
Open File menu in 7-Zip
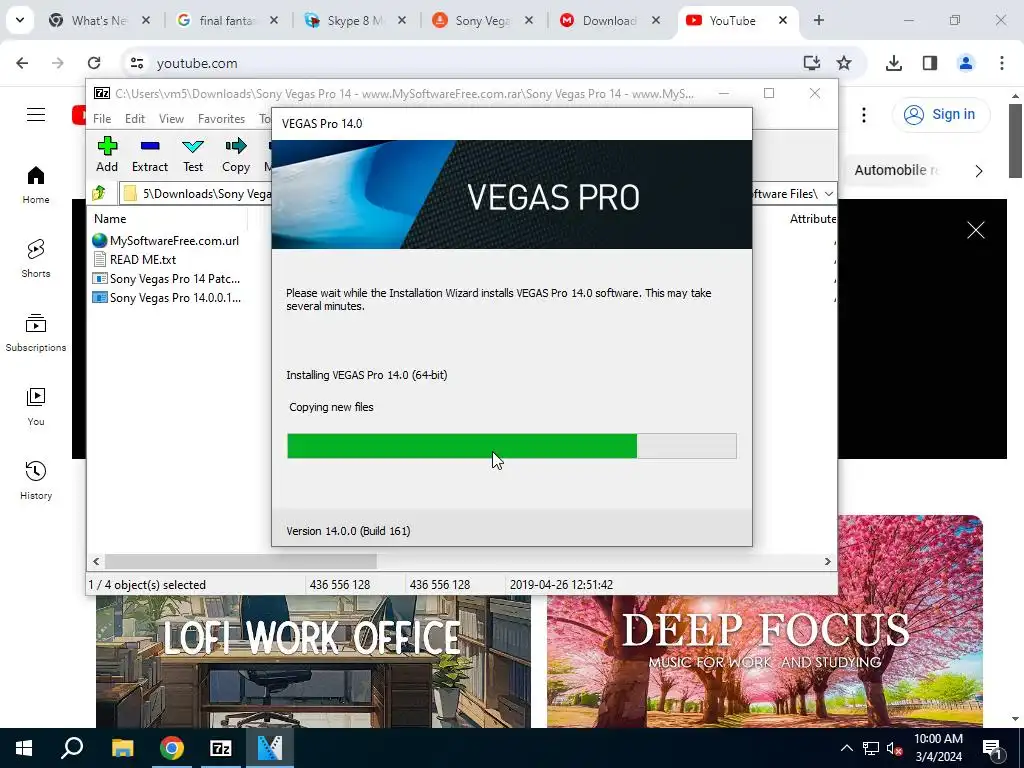tap(102, 118)
